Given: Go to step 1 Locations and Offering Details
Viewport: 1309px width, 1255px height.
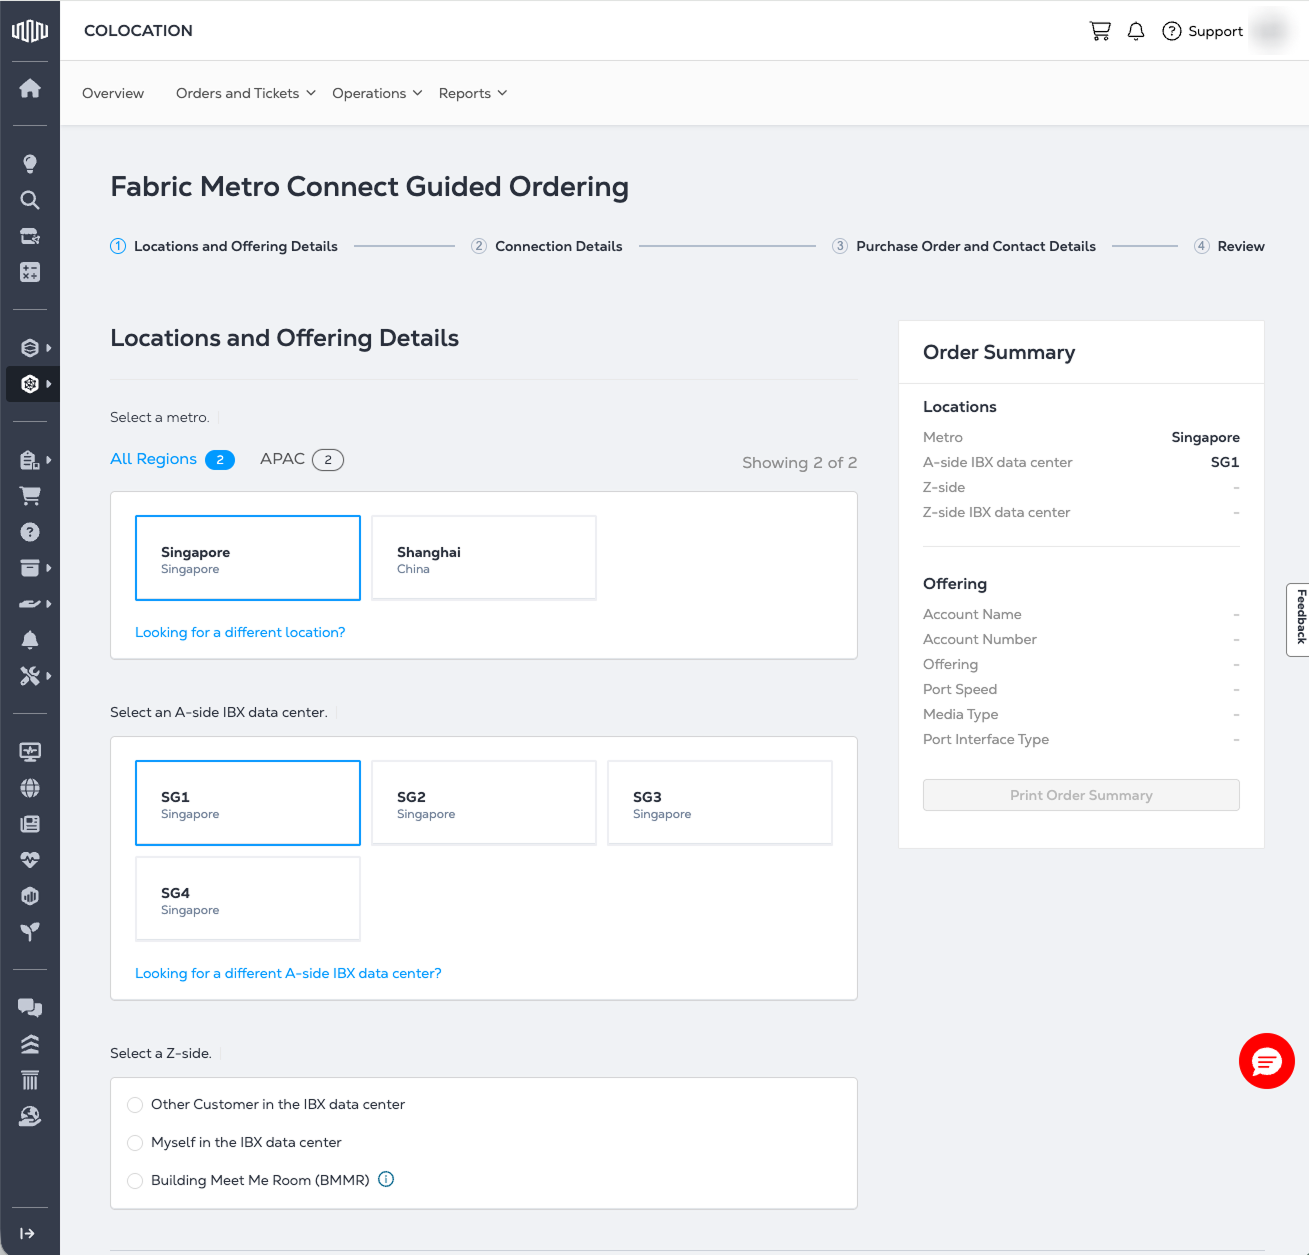Looking at the screenshot, I should coord(224,246).
